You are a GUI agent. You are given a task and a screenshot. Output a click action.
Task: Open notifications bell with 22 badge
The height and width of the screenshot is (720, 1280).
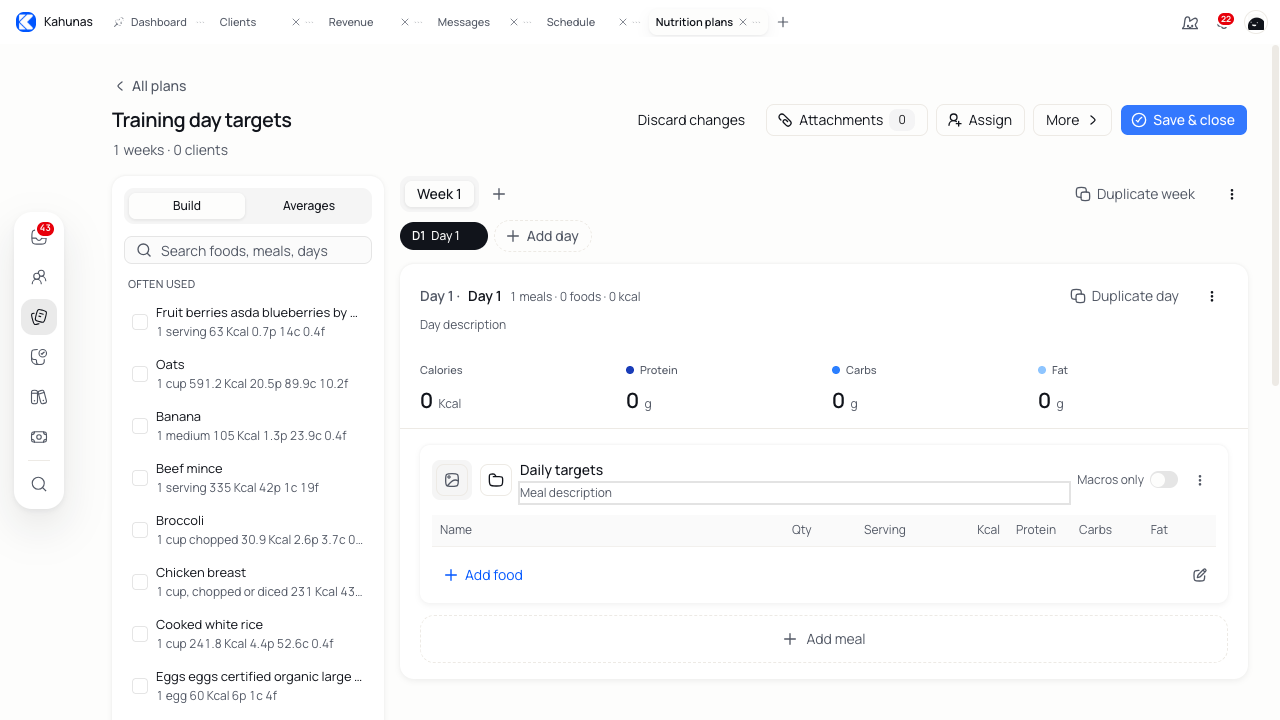click(1223, 22)
